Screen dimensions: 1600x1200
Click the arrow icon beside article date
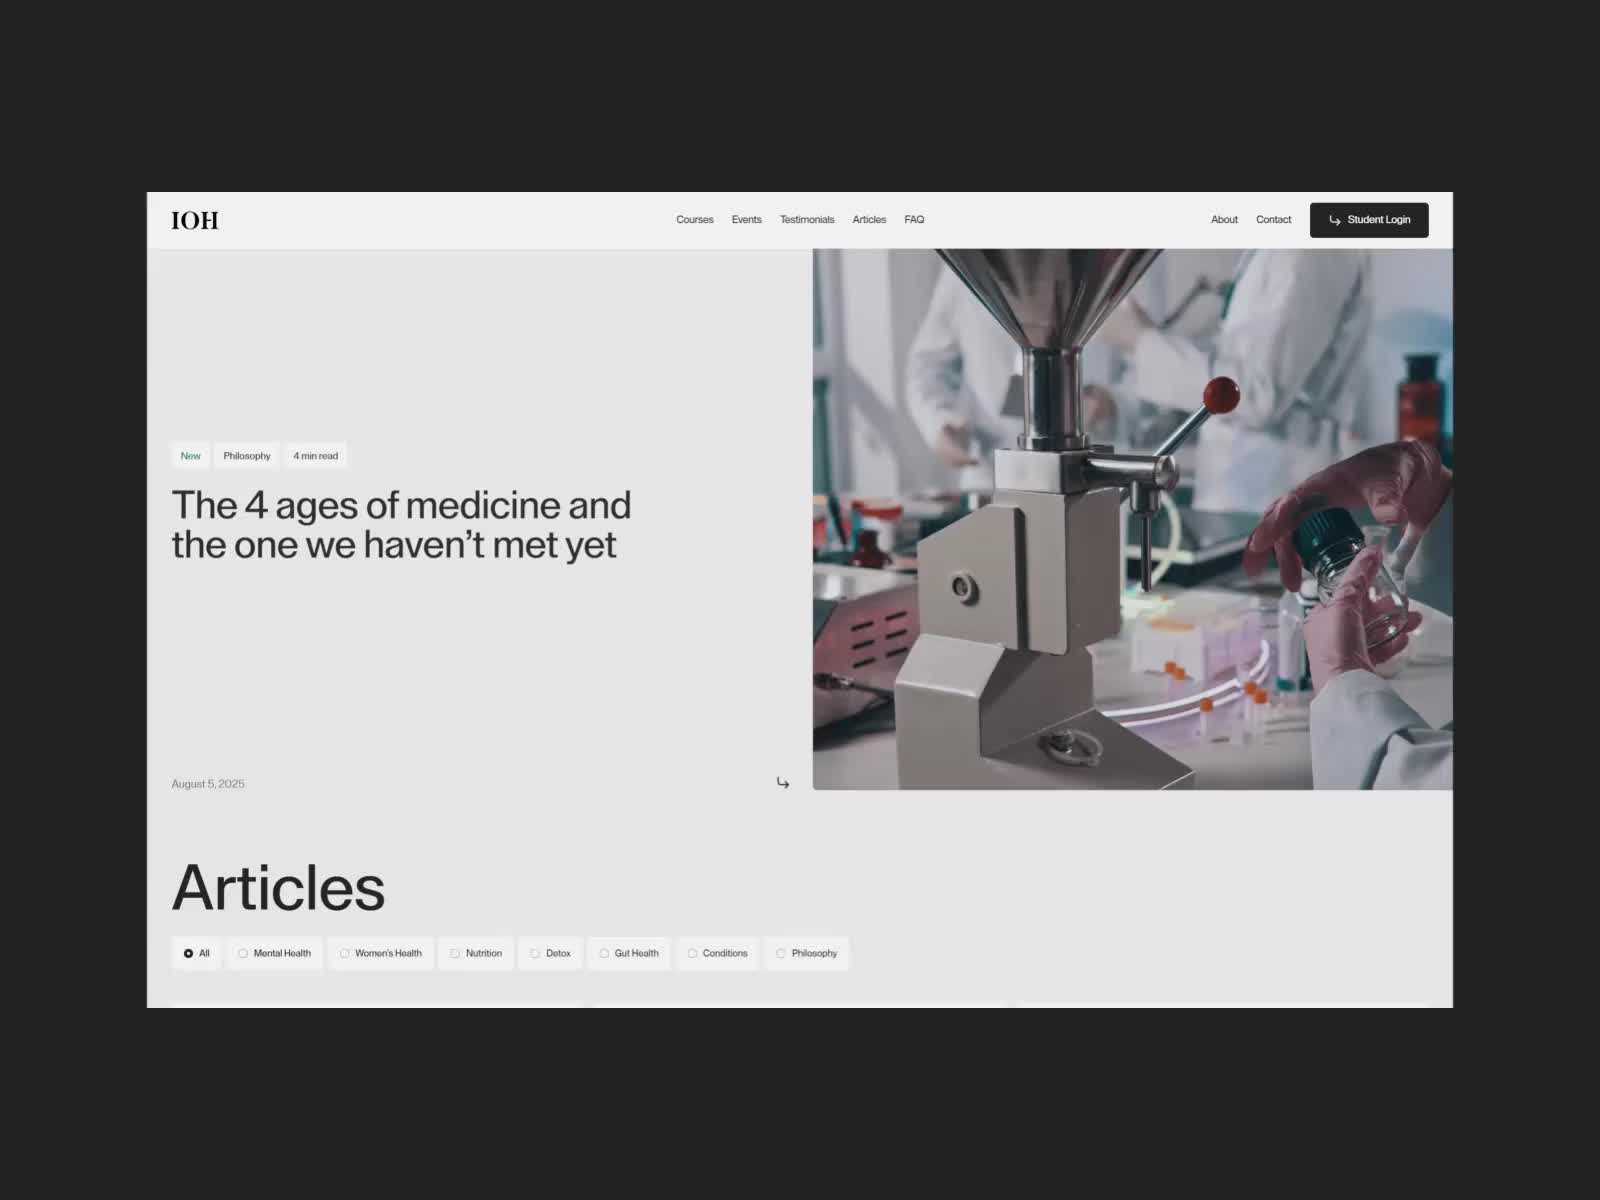click(x=782, y=783)
